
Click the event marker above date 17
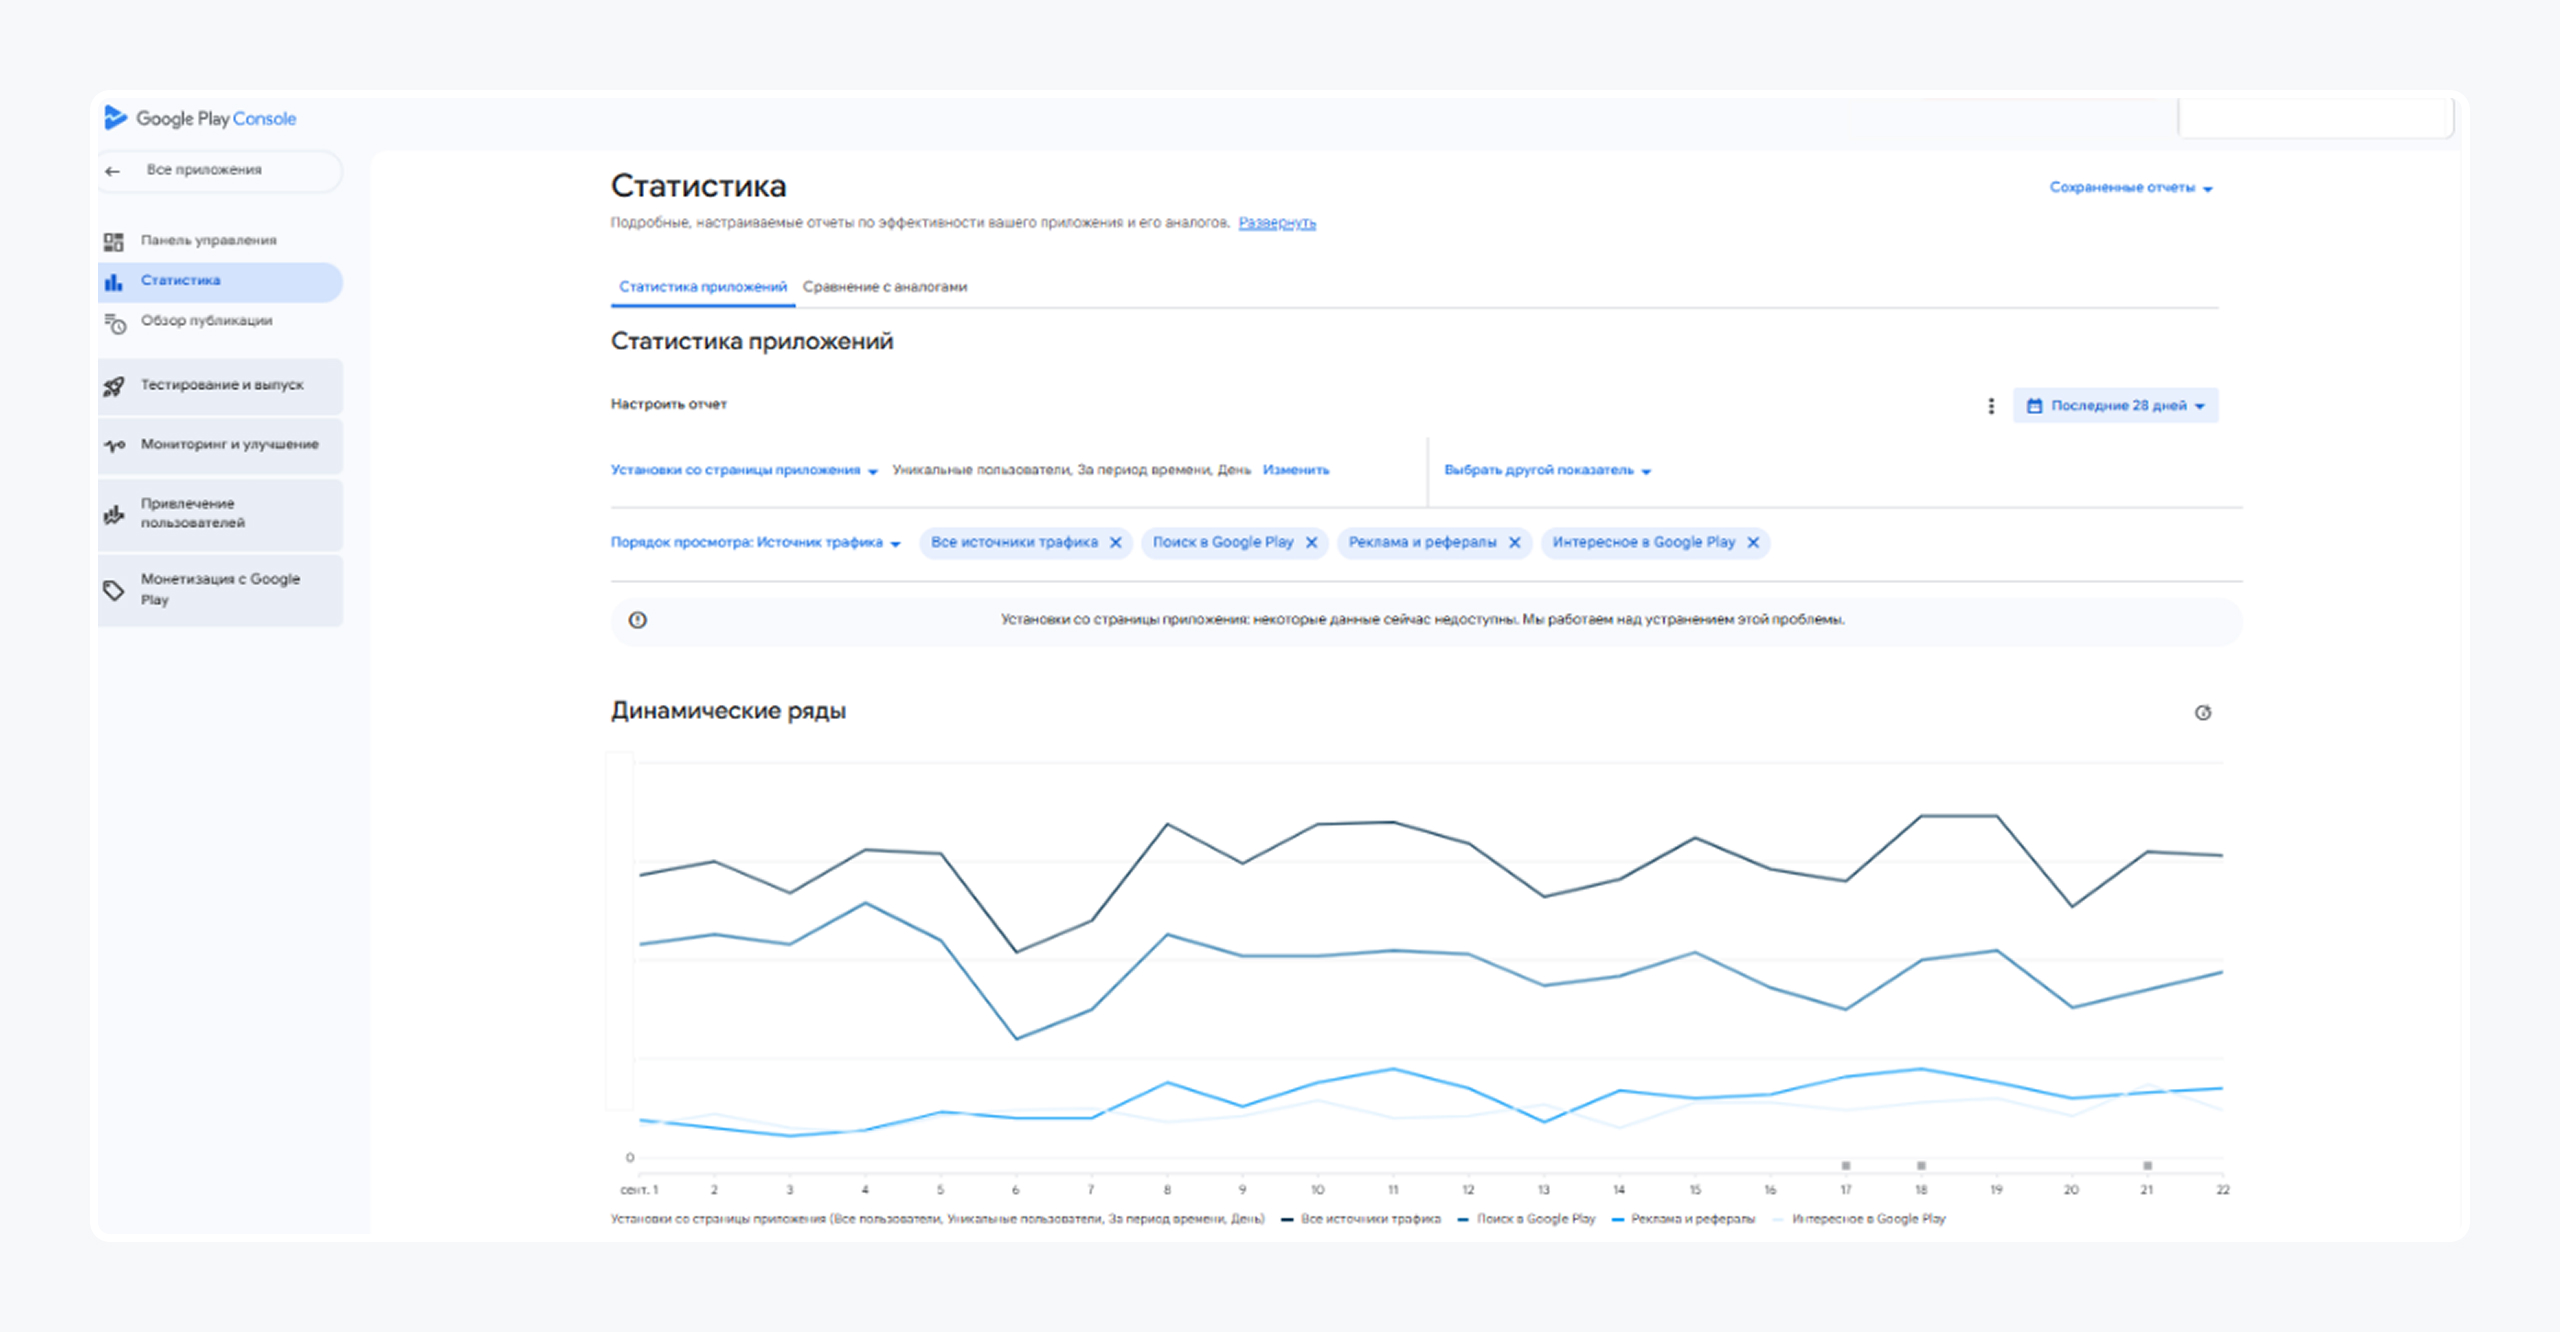1846,1165
